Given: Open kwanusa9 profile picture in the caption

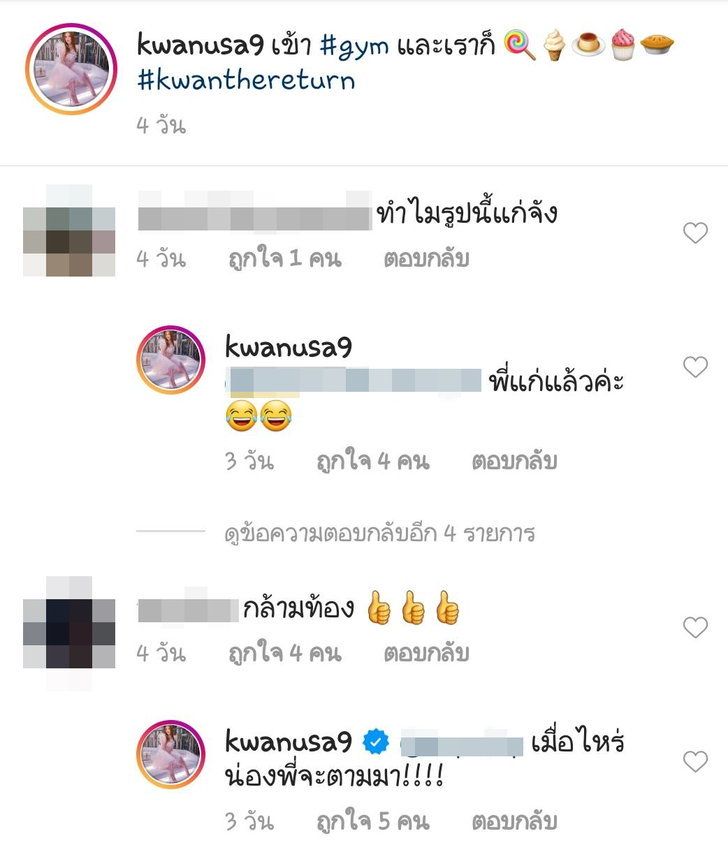Looking at the screenshot, I should pyautogui.click(x=71, y=69).
